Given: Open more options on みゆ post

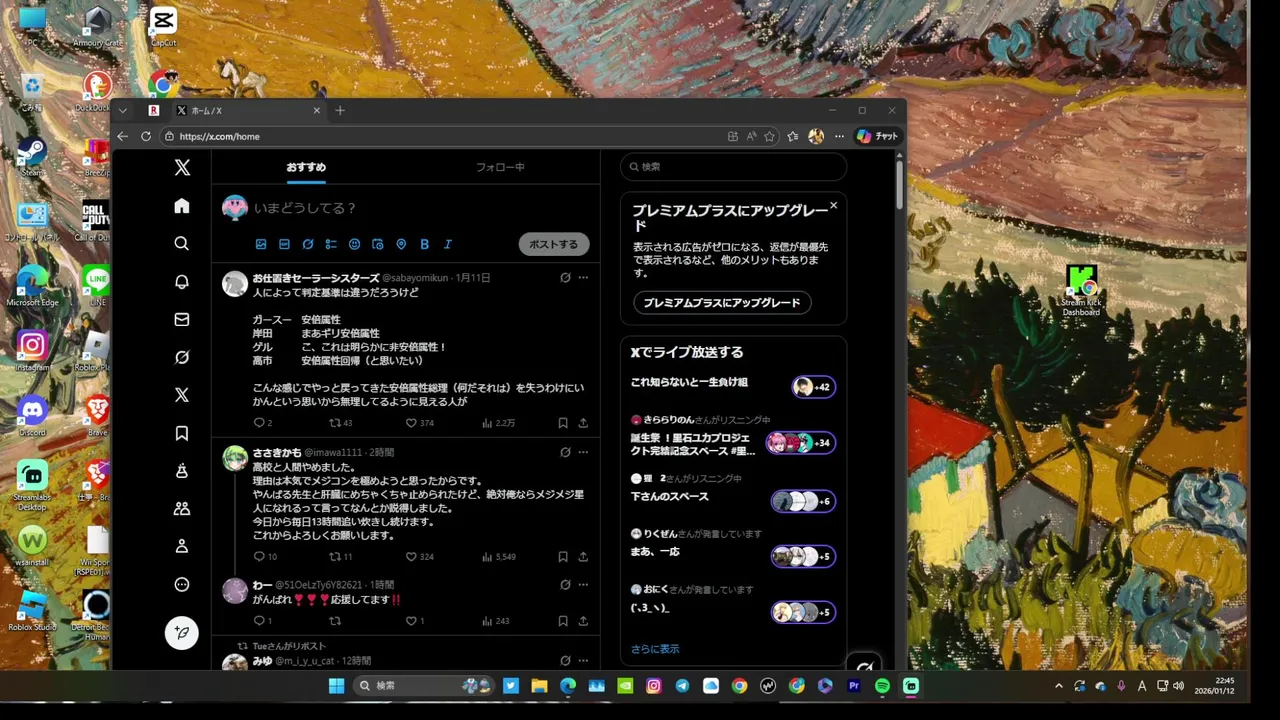Looking at the screenshot, I should pos(583,661).
